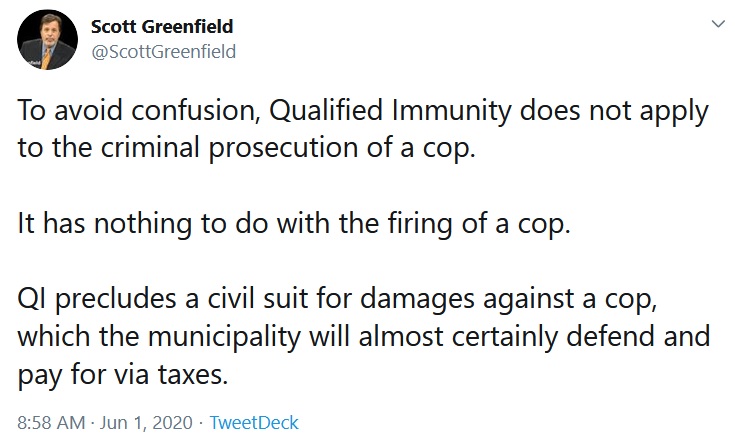Click the 'Qualified Immunity' phrase
This screenshot has height=437, width=735.
390,112
